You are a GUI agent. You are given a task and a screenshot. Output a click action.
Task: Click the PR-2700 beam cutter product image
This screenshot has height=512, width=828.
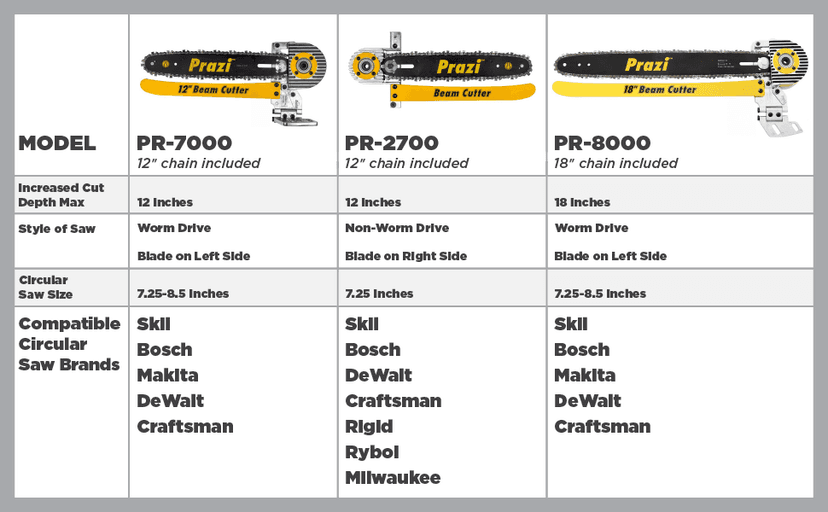[x=441, y=76]
